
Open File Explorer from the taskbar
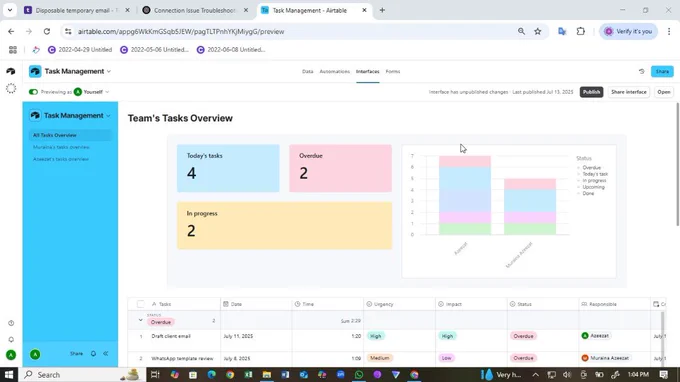267,375
